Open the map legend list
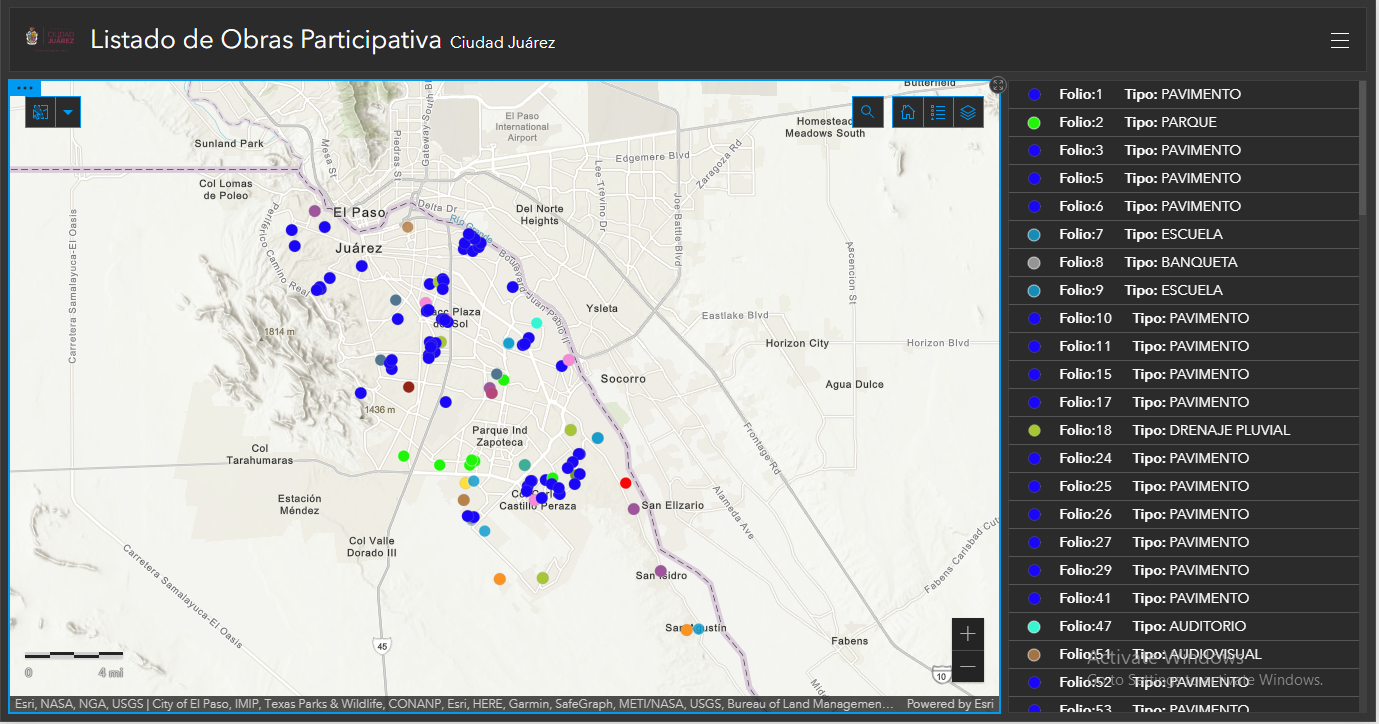The height and width of the screenshot is (724, 1379). pos(938,112)
